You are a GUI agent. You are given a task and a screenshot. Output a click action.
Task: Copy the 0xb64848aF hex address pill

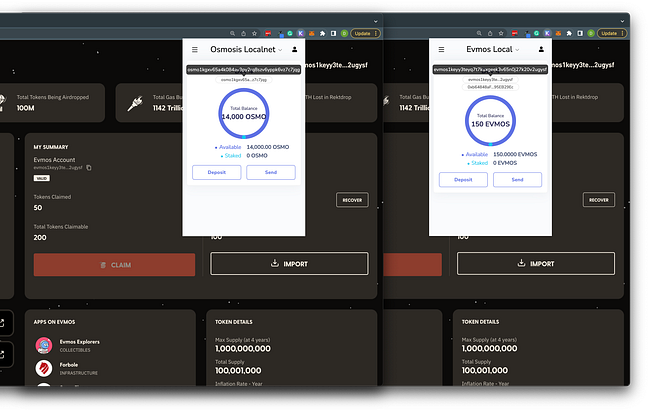490,87
